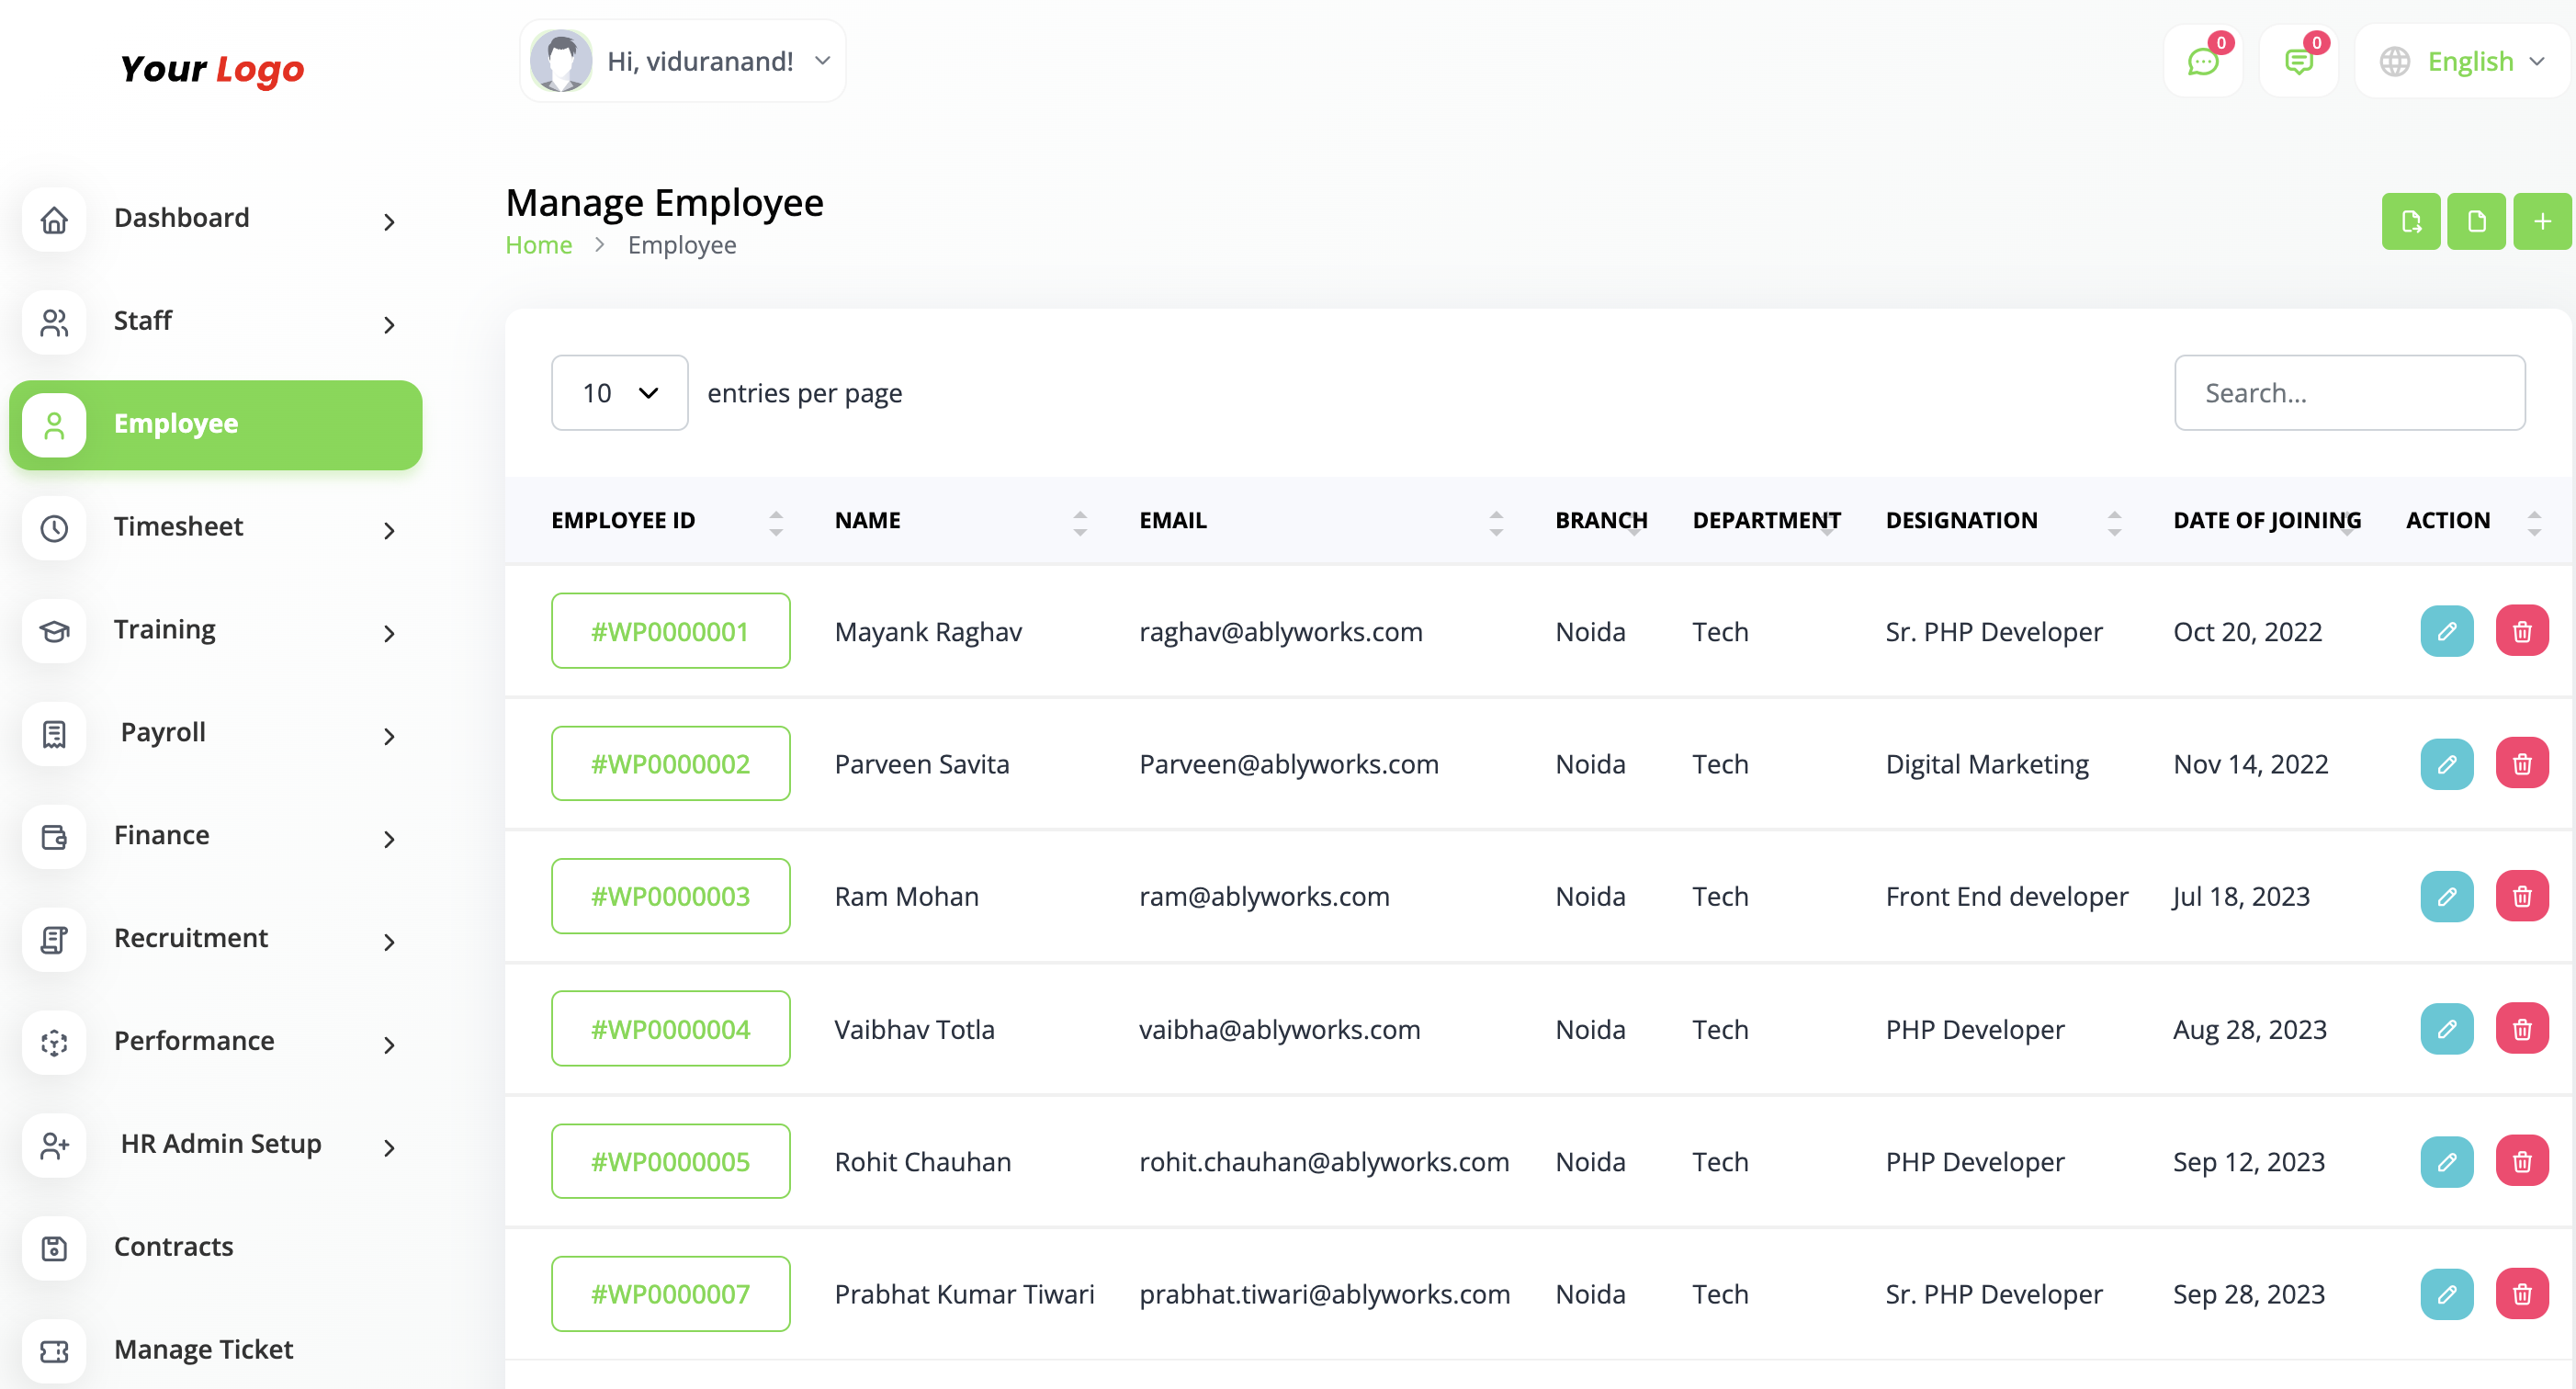Open the chat messages icon
The height and width of the screenshot is (1389, 2576).
click(x=2203, y=62)
